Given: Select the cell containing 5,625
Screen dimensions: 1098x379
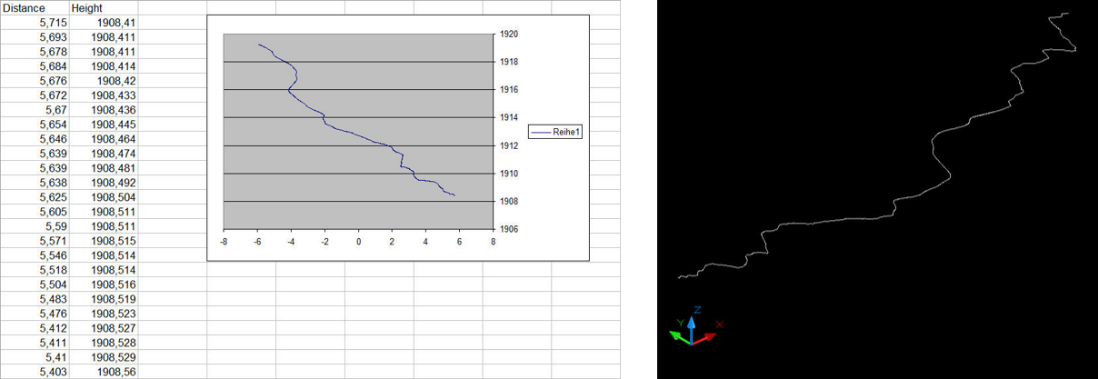Looking at the screenshot, I should tap(35, 197).
